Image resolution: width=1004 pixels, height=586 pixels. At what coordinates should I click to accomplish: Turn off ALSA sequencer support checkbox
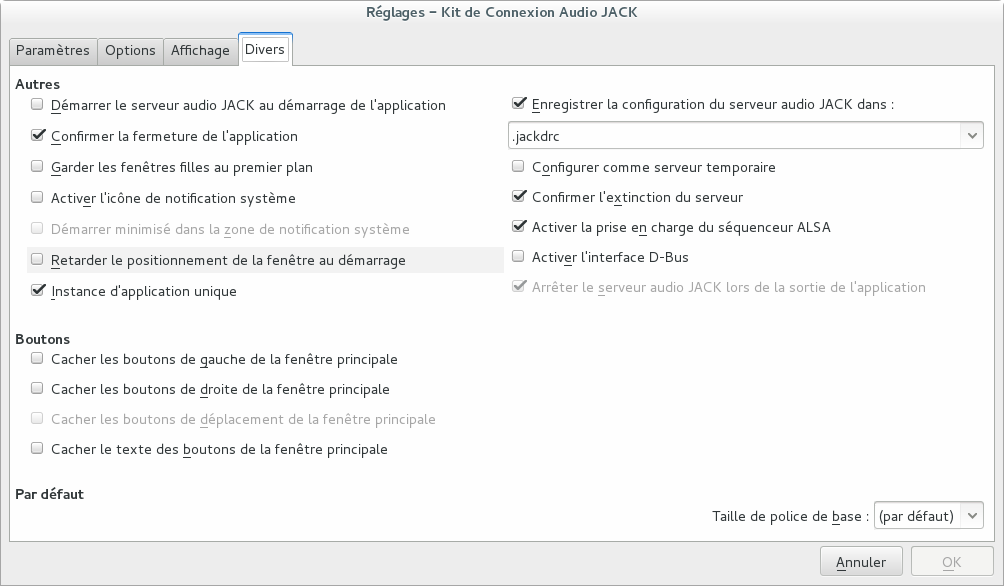(x=519, y=227)
